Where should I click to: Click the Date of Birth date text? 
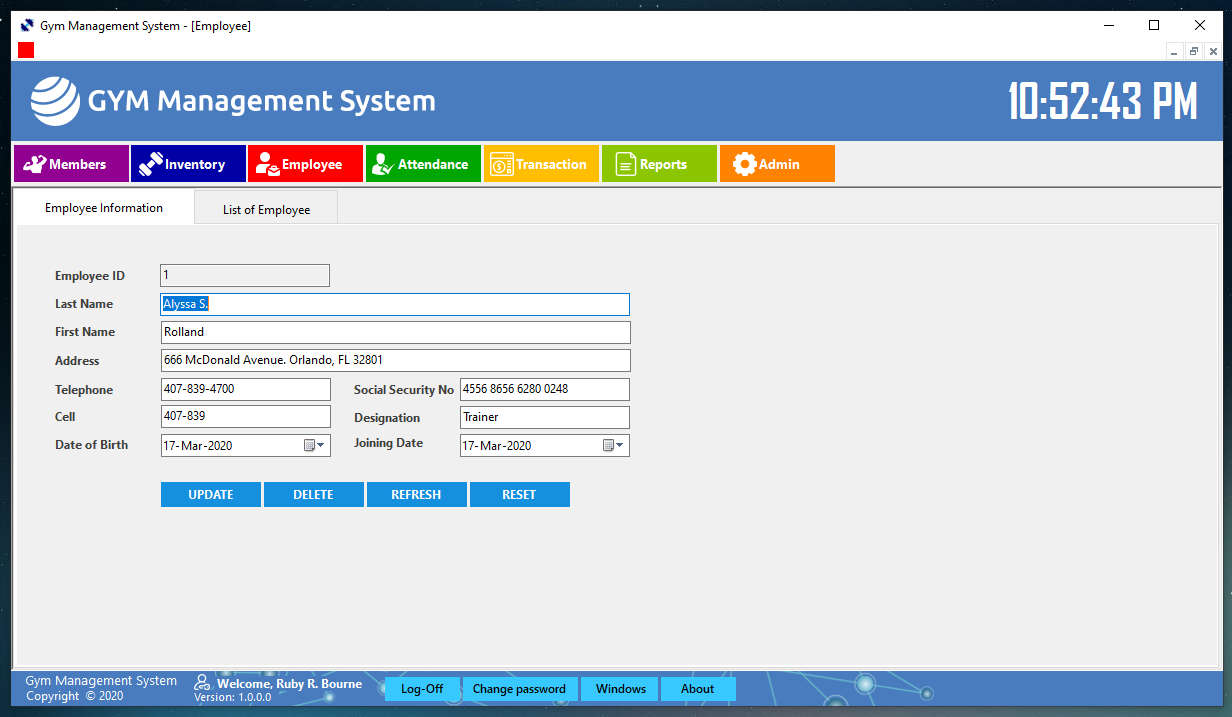tap(198, 446)
